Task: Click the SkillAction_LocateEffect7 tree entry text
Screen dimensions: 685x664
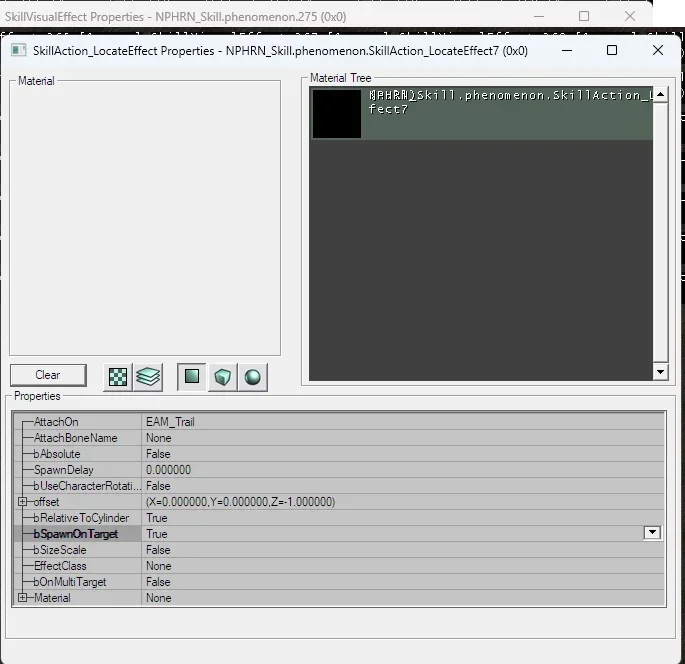Action: [x=510, y=102]
